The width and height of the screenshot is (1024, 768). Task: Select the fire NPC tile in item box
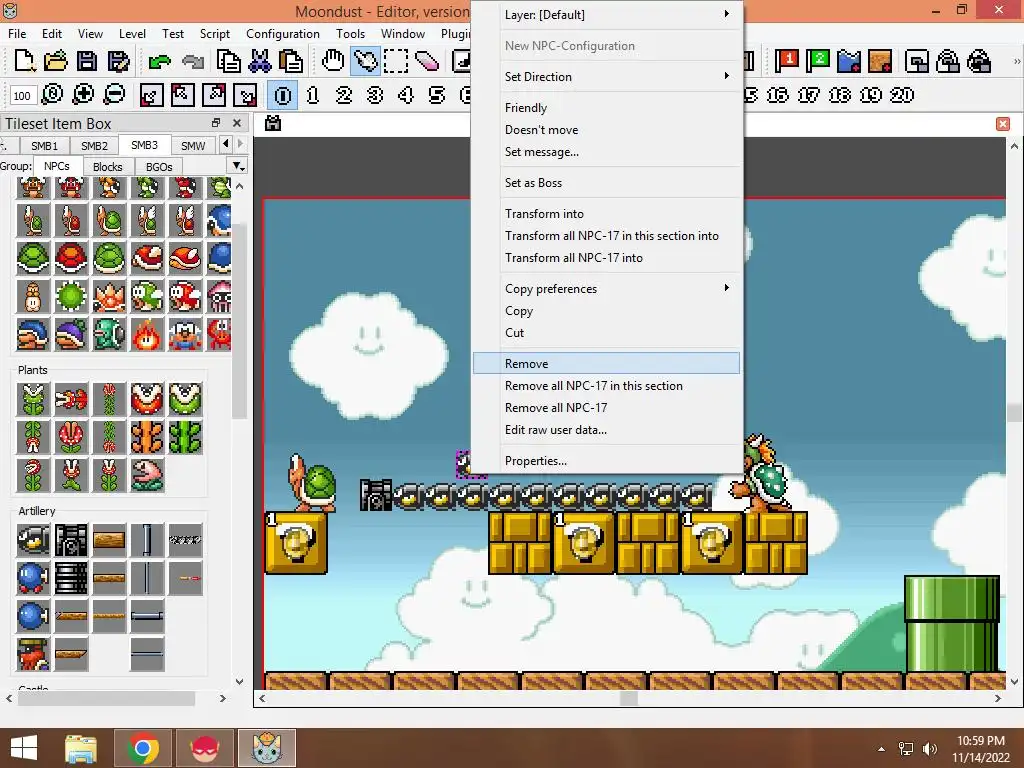pyautogui.click(x=147, y=334)
